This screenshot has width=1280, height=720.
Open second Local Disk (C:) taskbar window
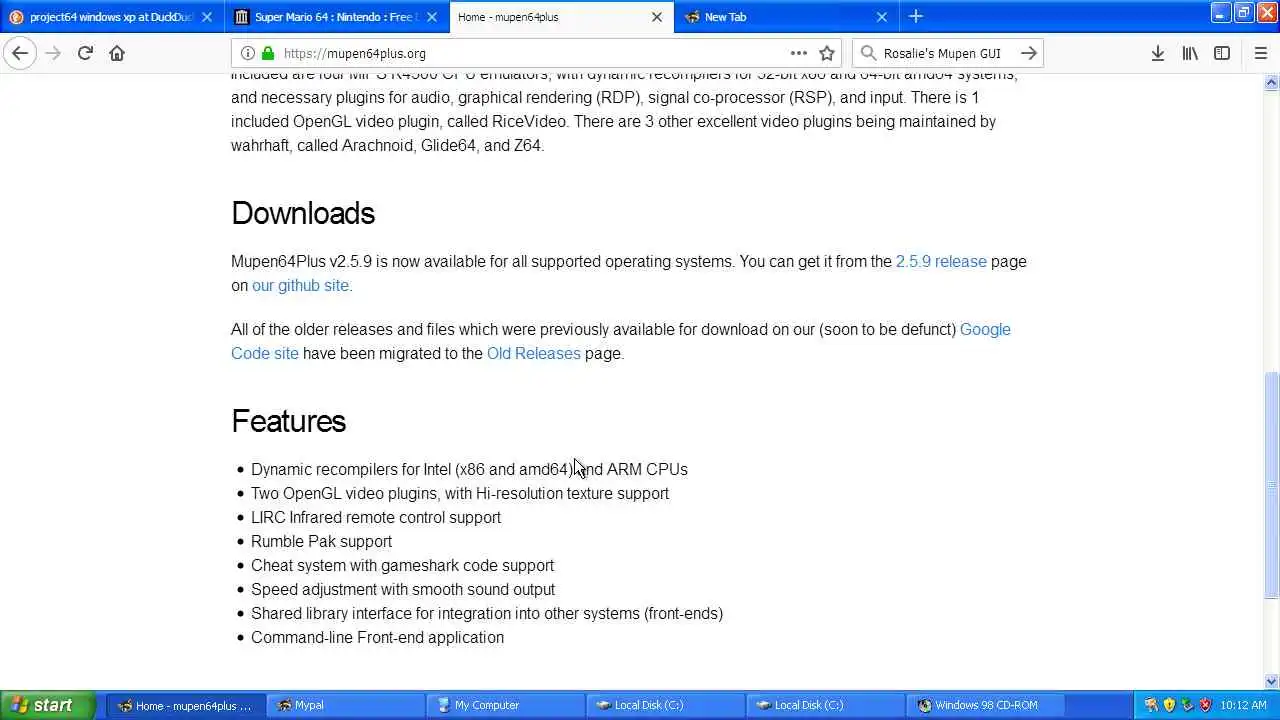pyautogui.click(x=825, y=705)
